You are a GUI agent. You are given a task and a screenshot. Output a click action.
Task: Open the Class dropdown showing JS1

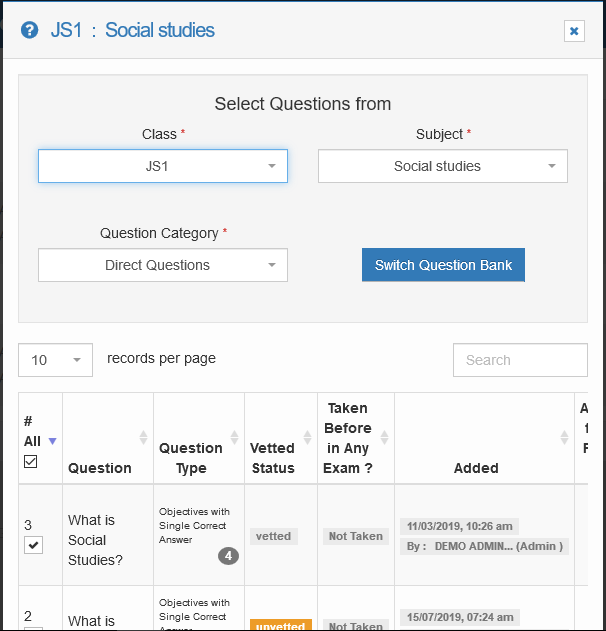pos(163,166)
